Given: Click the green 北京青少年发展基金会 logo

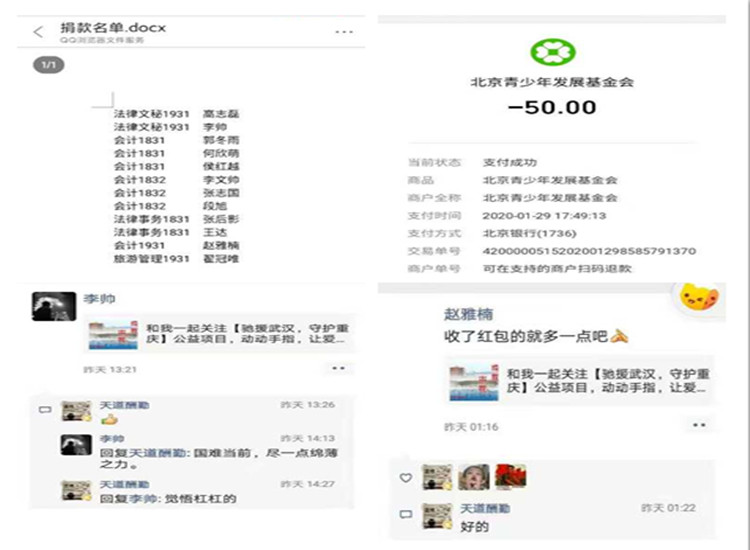Looking at the screenshot, I should [552, 52].
